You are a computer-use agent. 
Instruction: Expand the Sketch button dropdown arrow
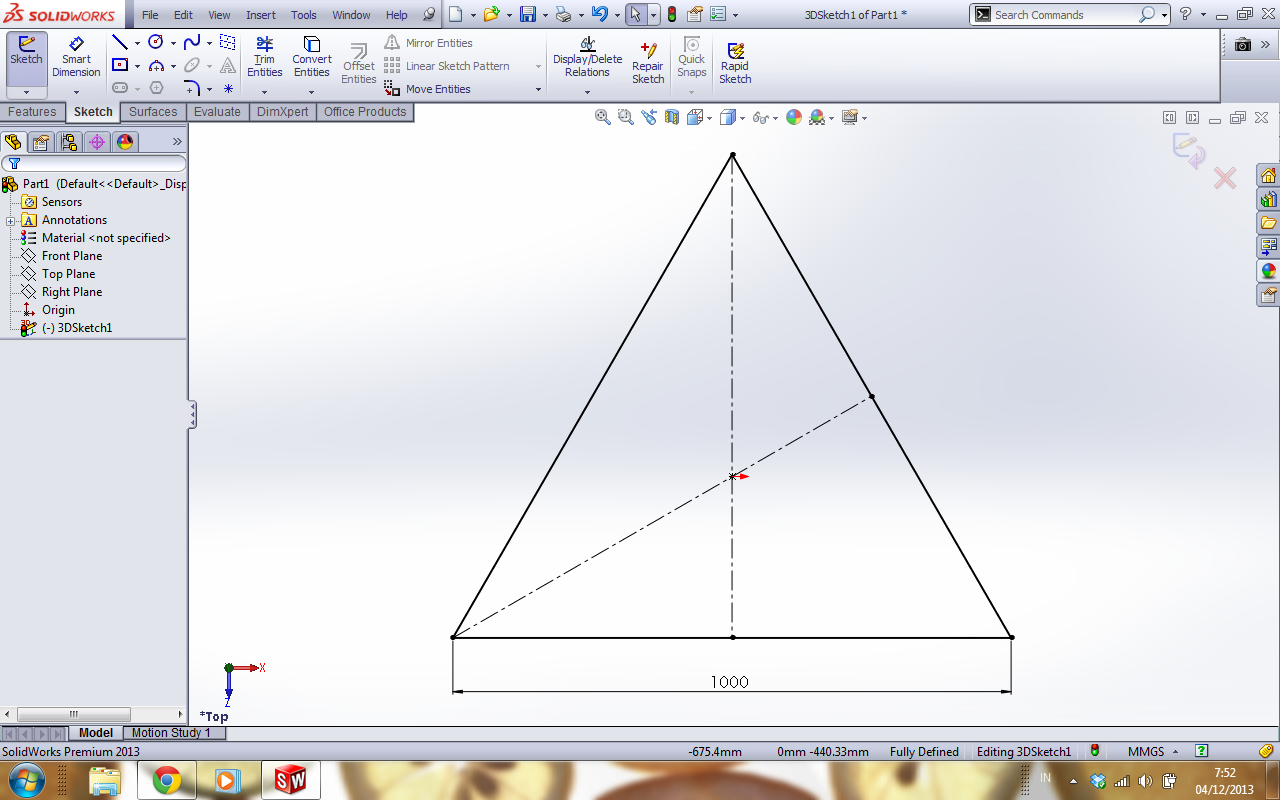(26, 91)
